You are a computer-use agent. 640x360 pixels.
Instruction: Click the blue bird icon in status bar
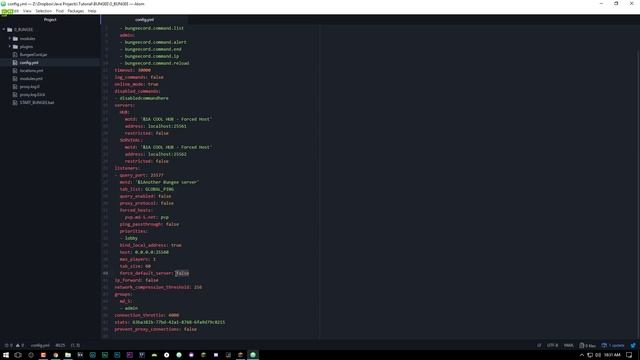[x=633, y=345]
